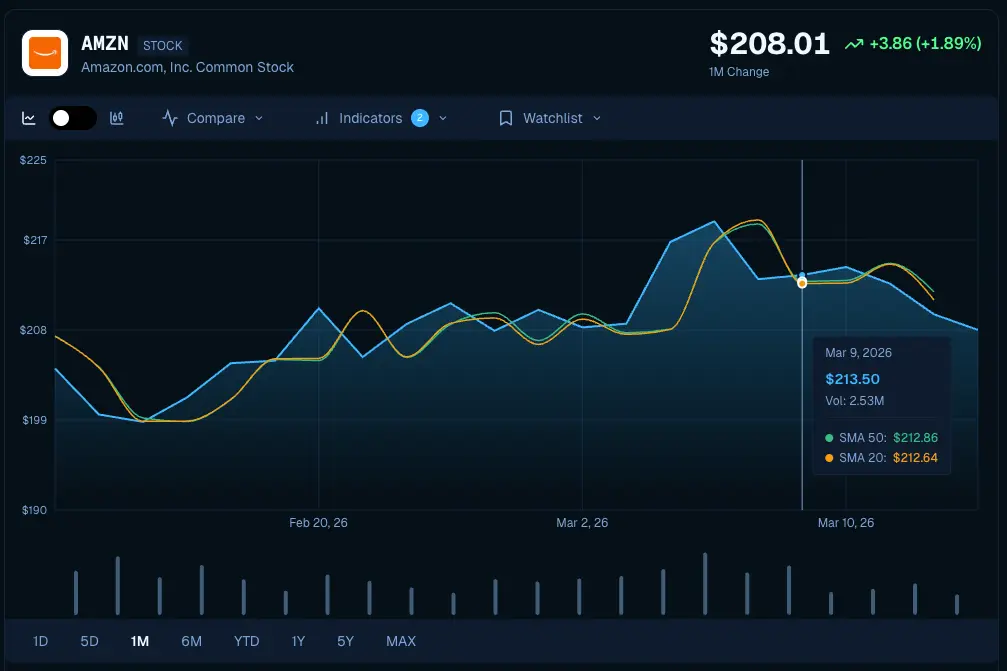Click the AMZN ticker symbol
Screen dimensions: 1007x671
point(105,44)
